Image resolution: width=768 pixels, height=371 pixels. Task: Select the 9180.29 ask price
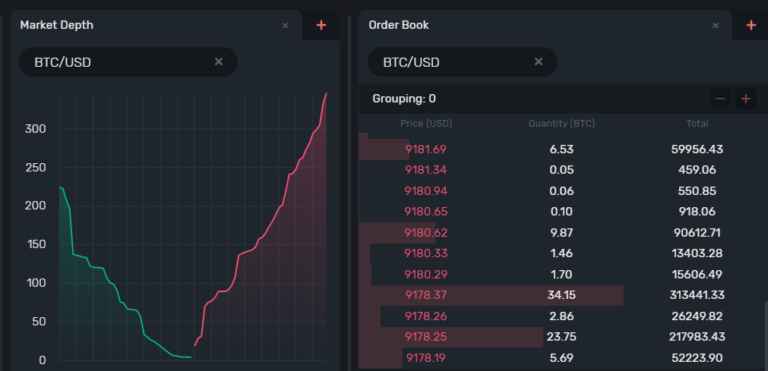click(x=426, y=274)
